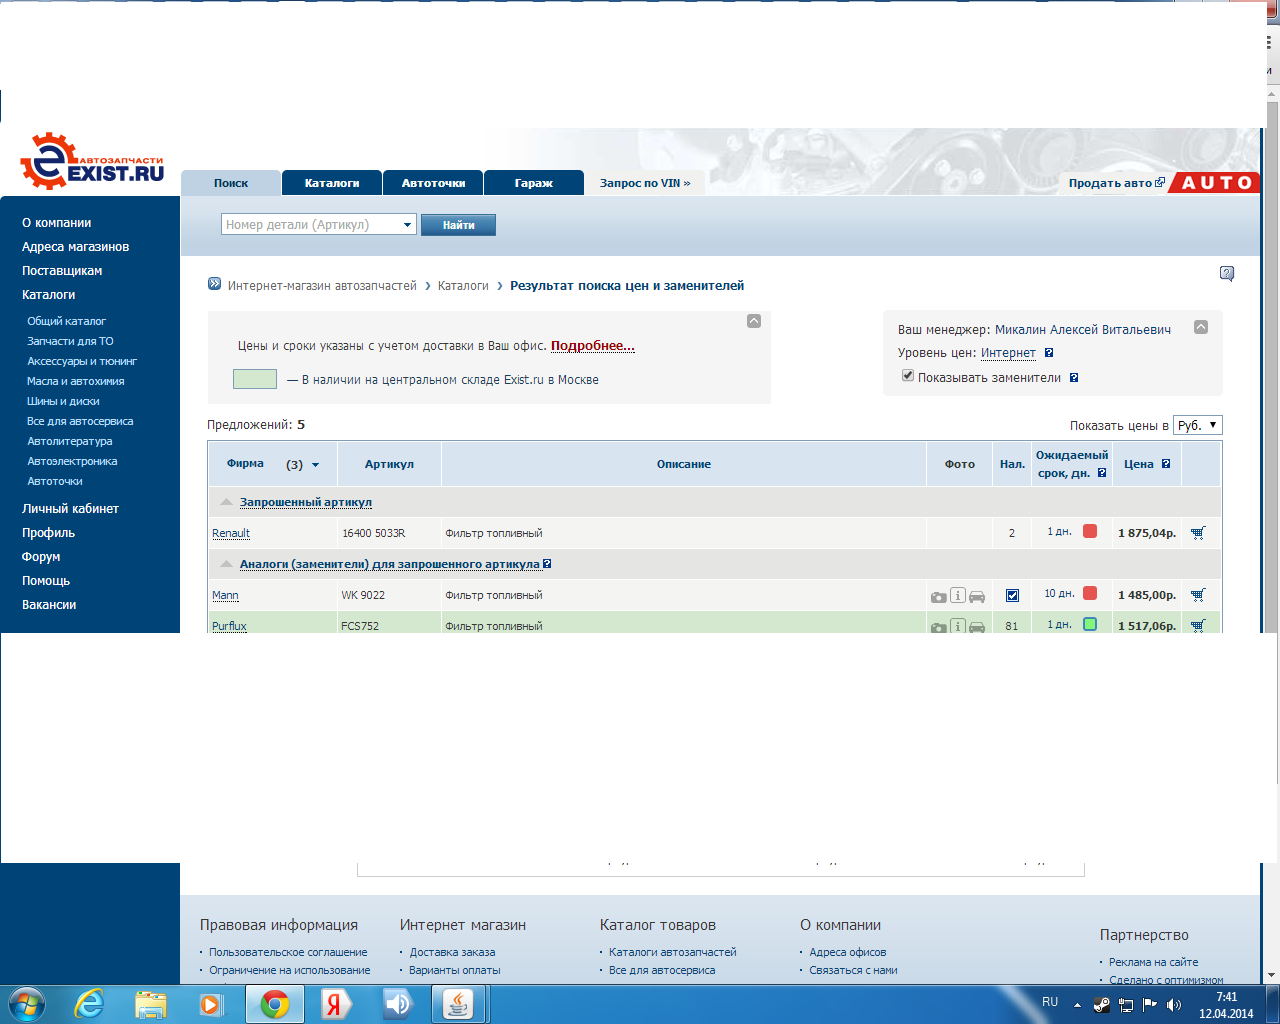Image resolution: width=1280 pixels, height=1024 pixels.
Task: Click the Найти search button
Action: [x=458, y=225]
